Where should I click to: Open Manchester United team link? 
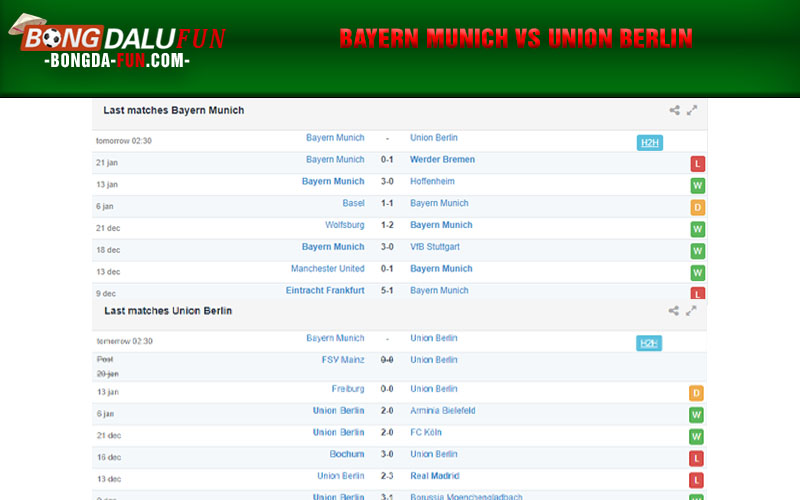point(328,268)
